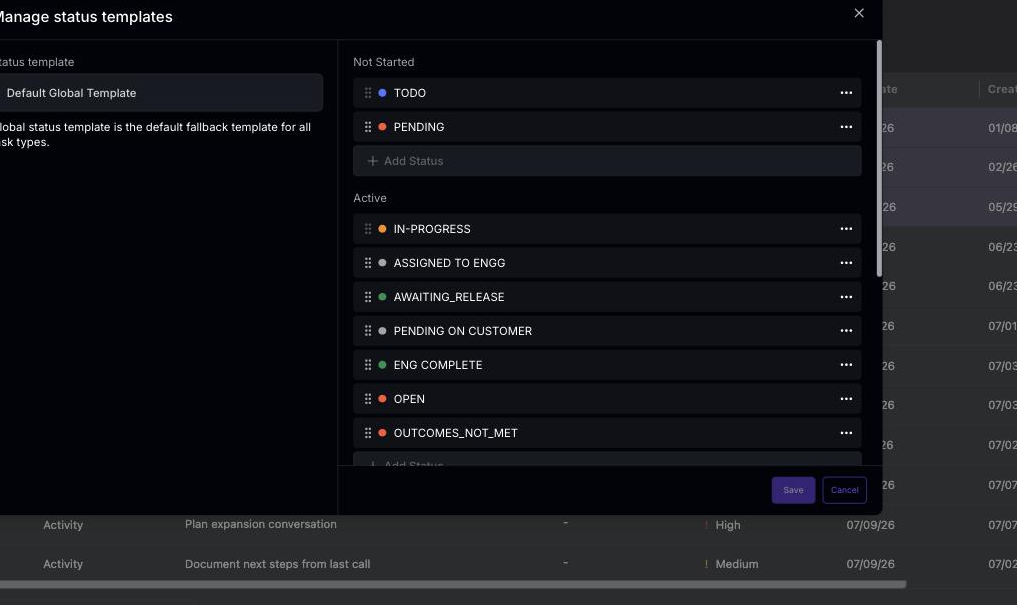Open the three-dot menu for PENDING status

(x=846, y=127)
